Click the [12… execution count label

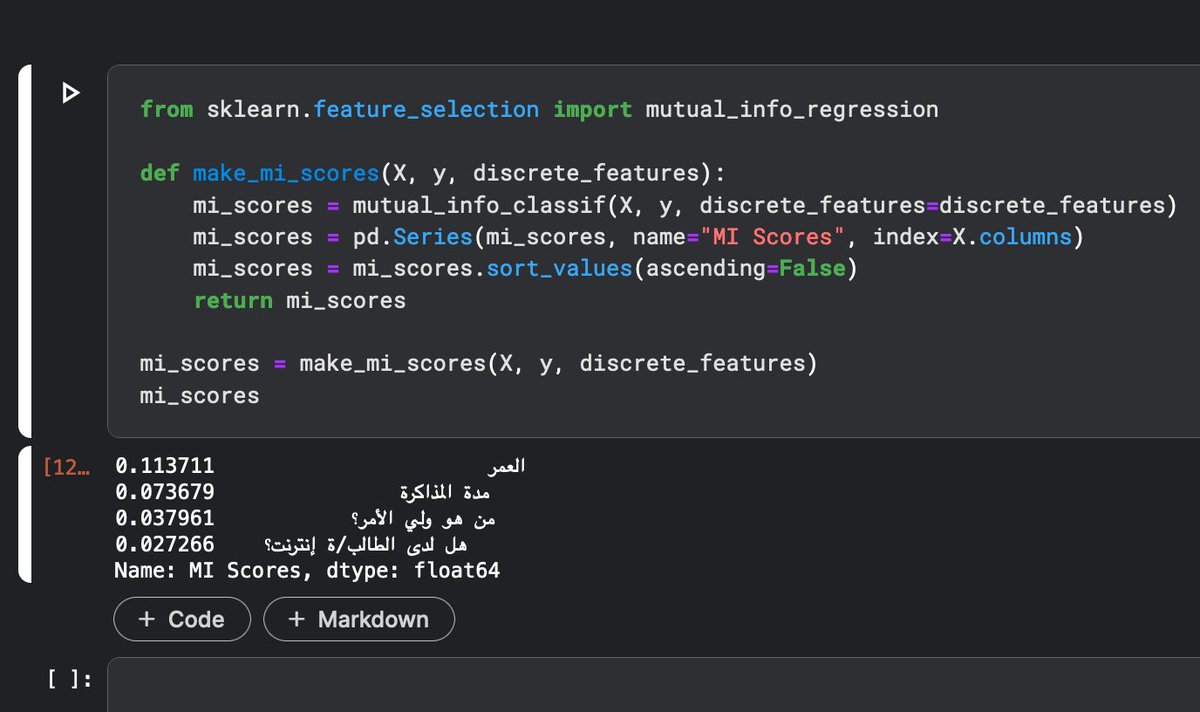67,466
